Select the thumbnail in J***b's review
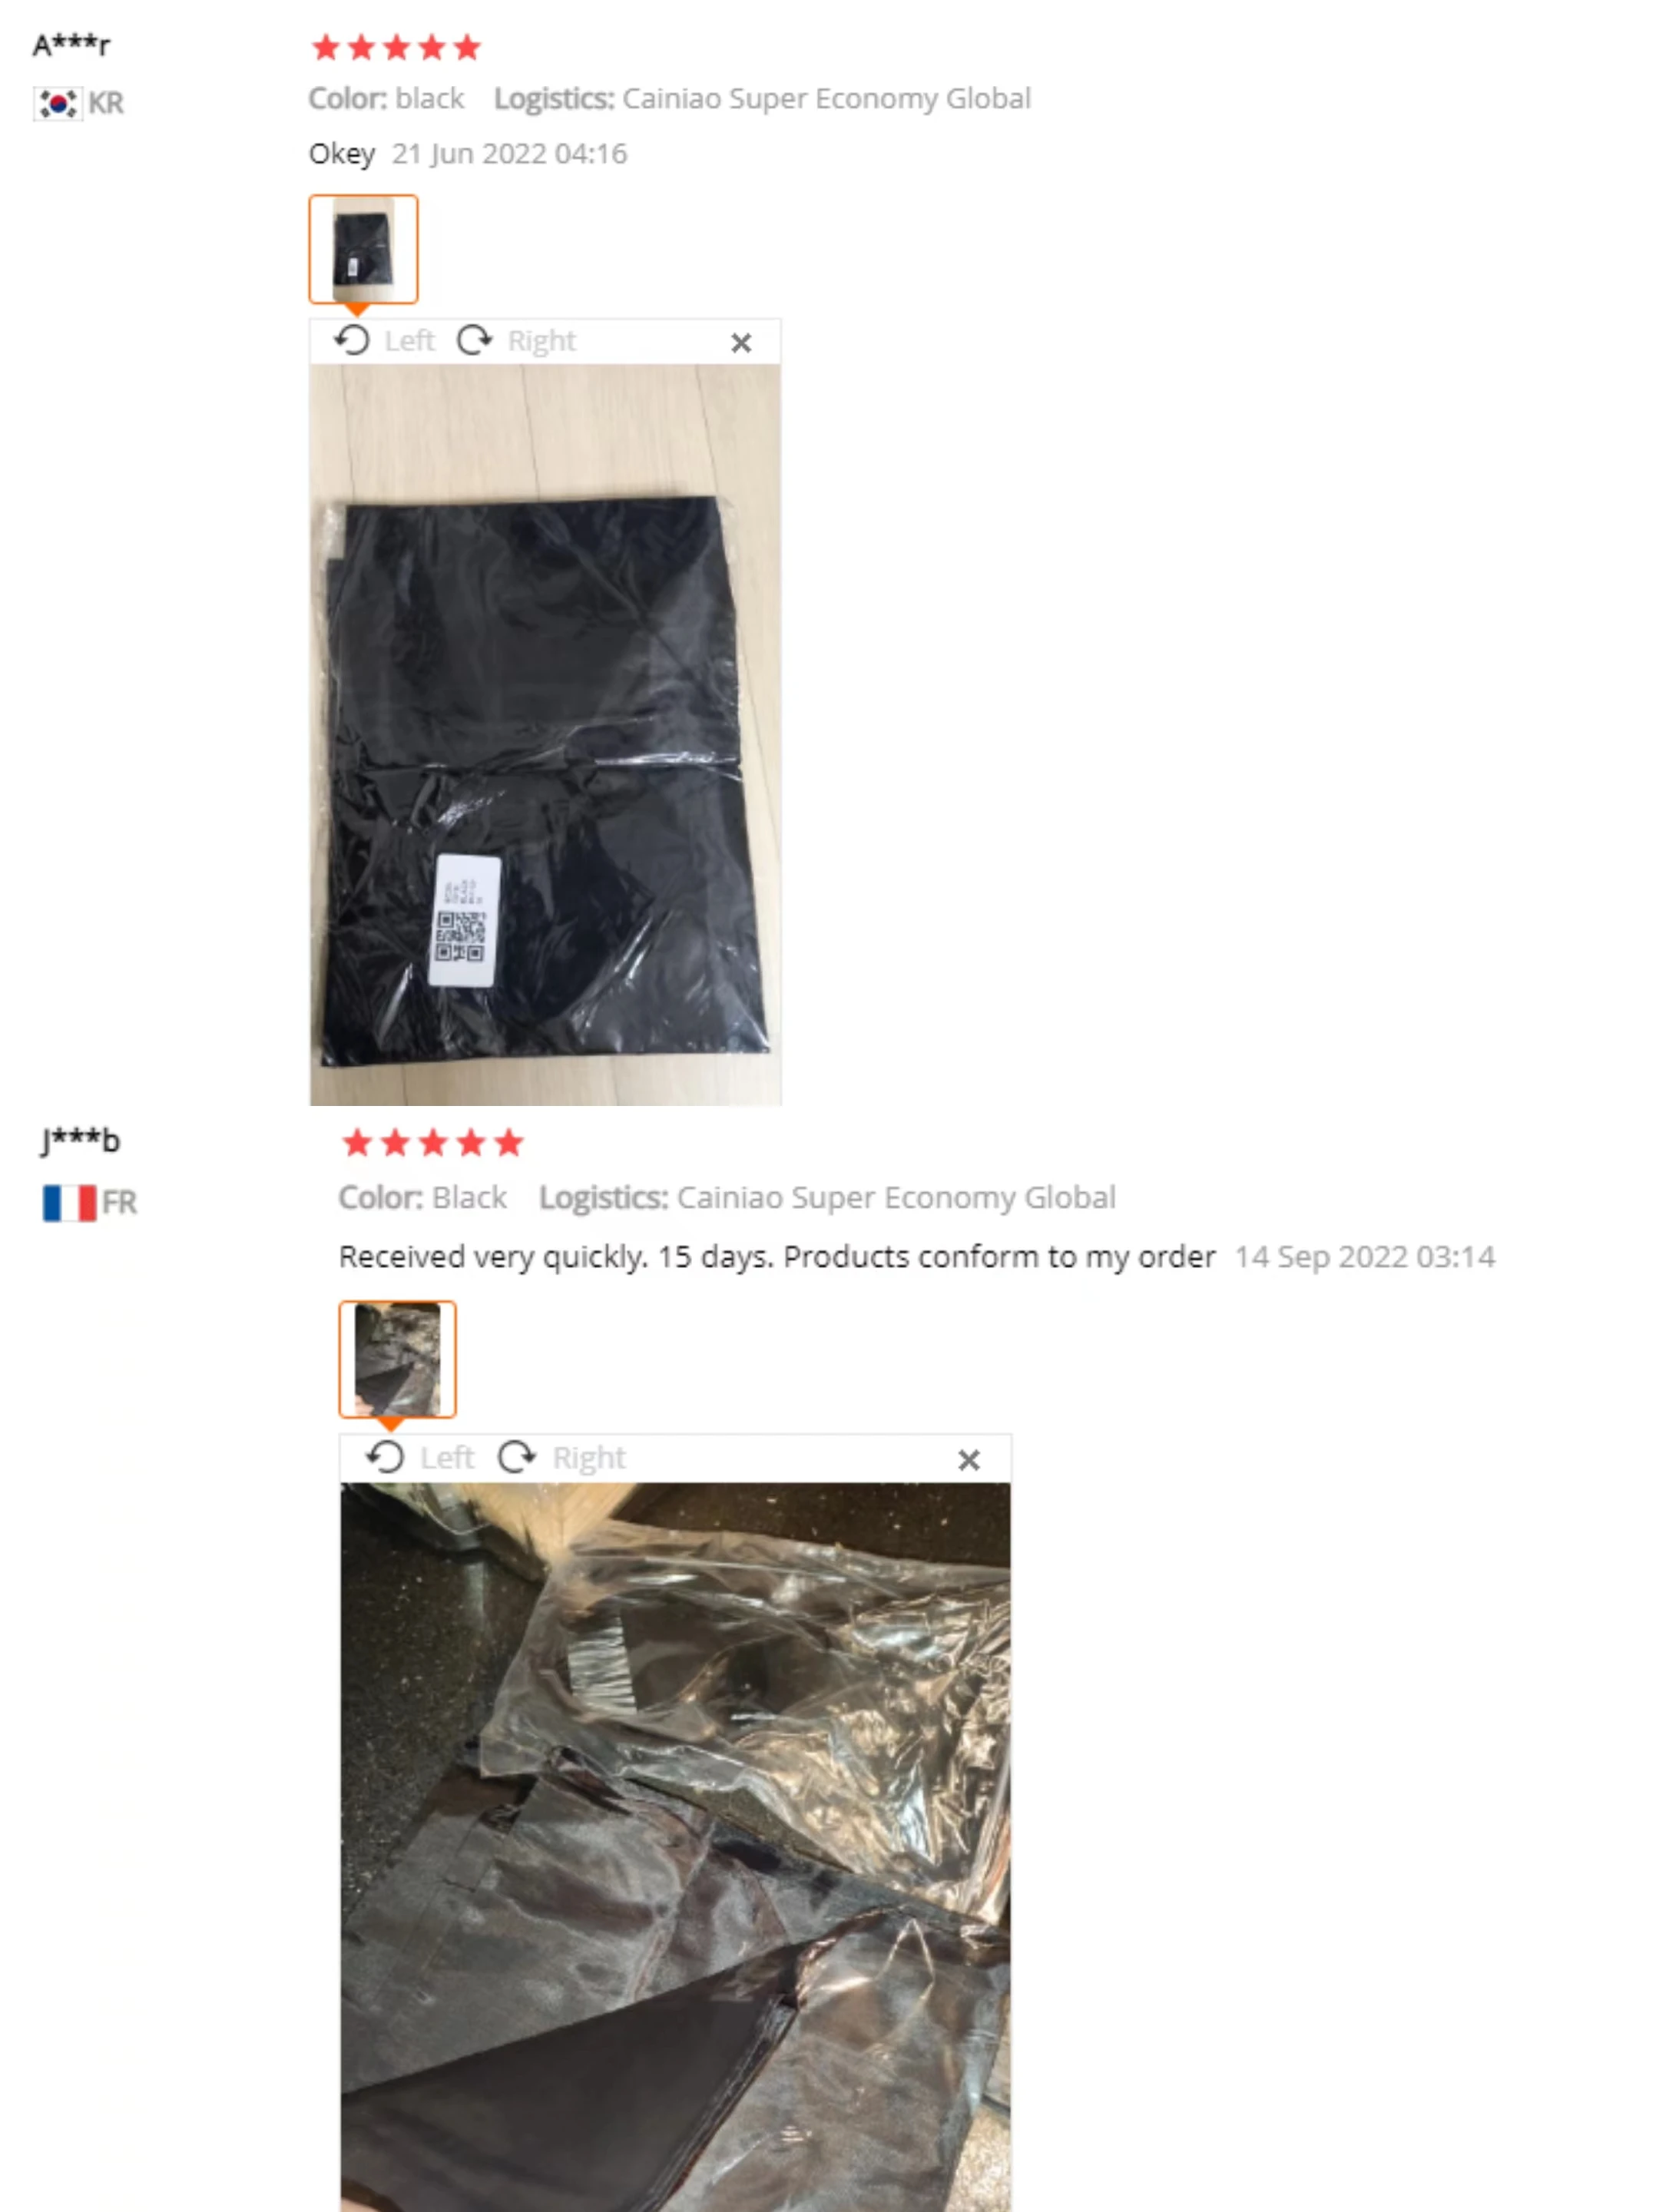This screenshot has width=1659, height=2212. tap(397, 1359)
